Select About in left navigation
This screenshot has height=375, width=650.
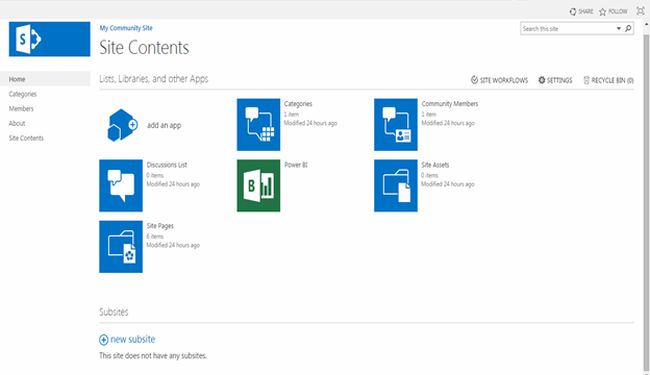click(x=17, y=123)
